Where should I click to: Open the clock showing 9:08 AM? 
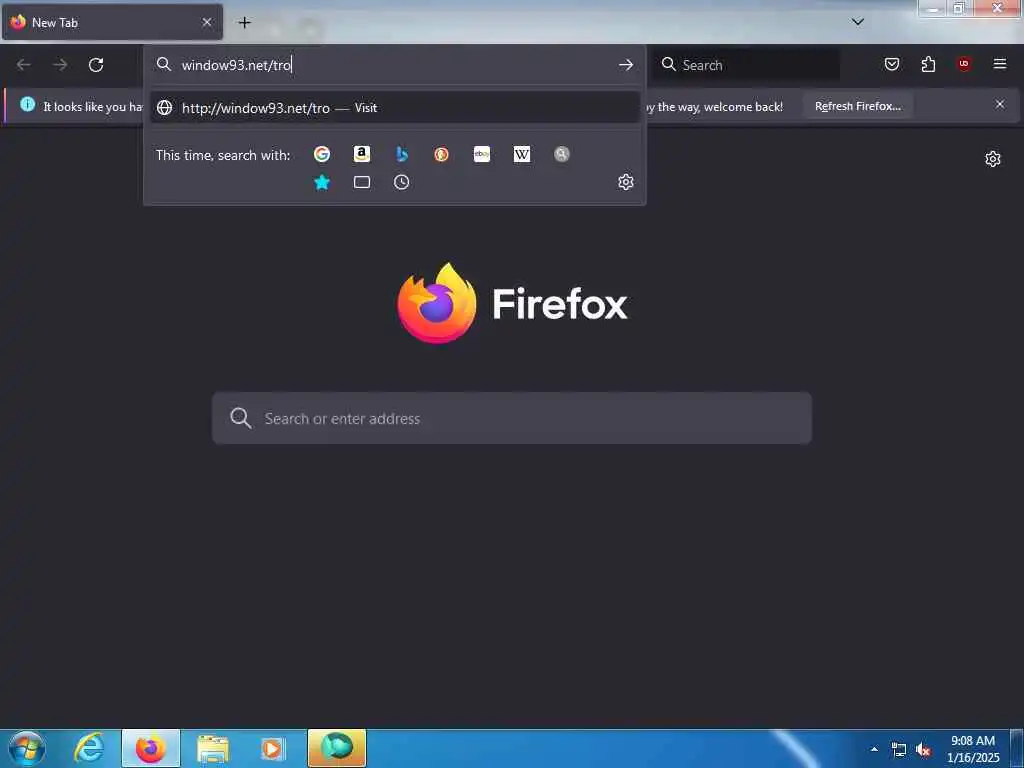coord(972,749)
